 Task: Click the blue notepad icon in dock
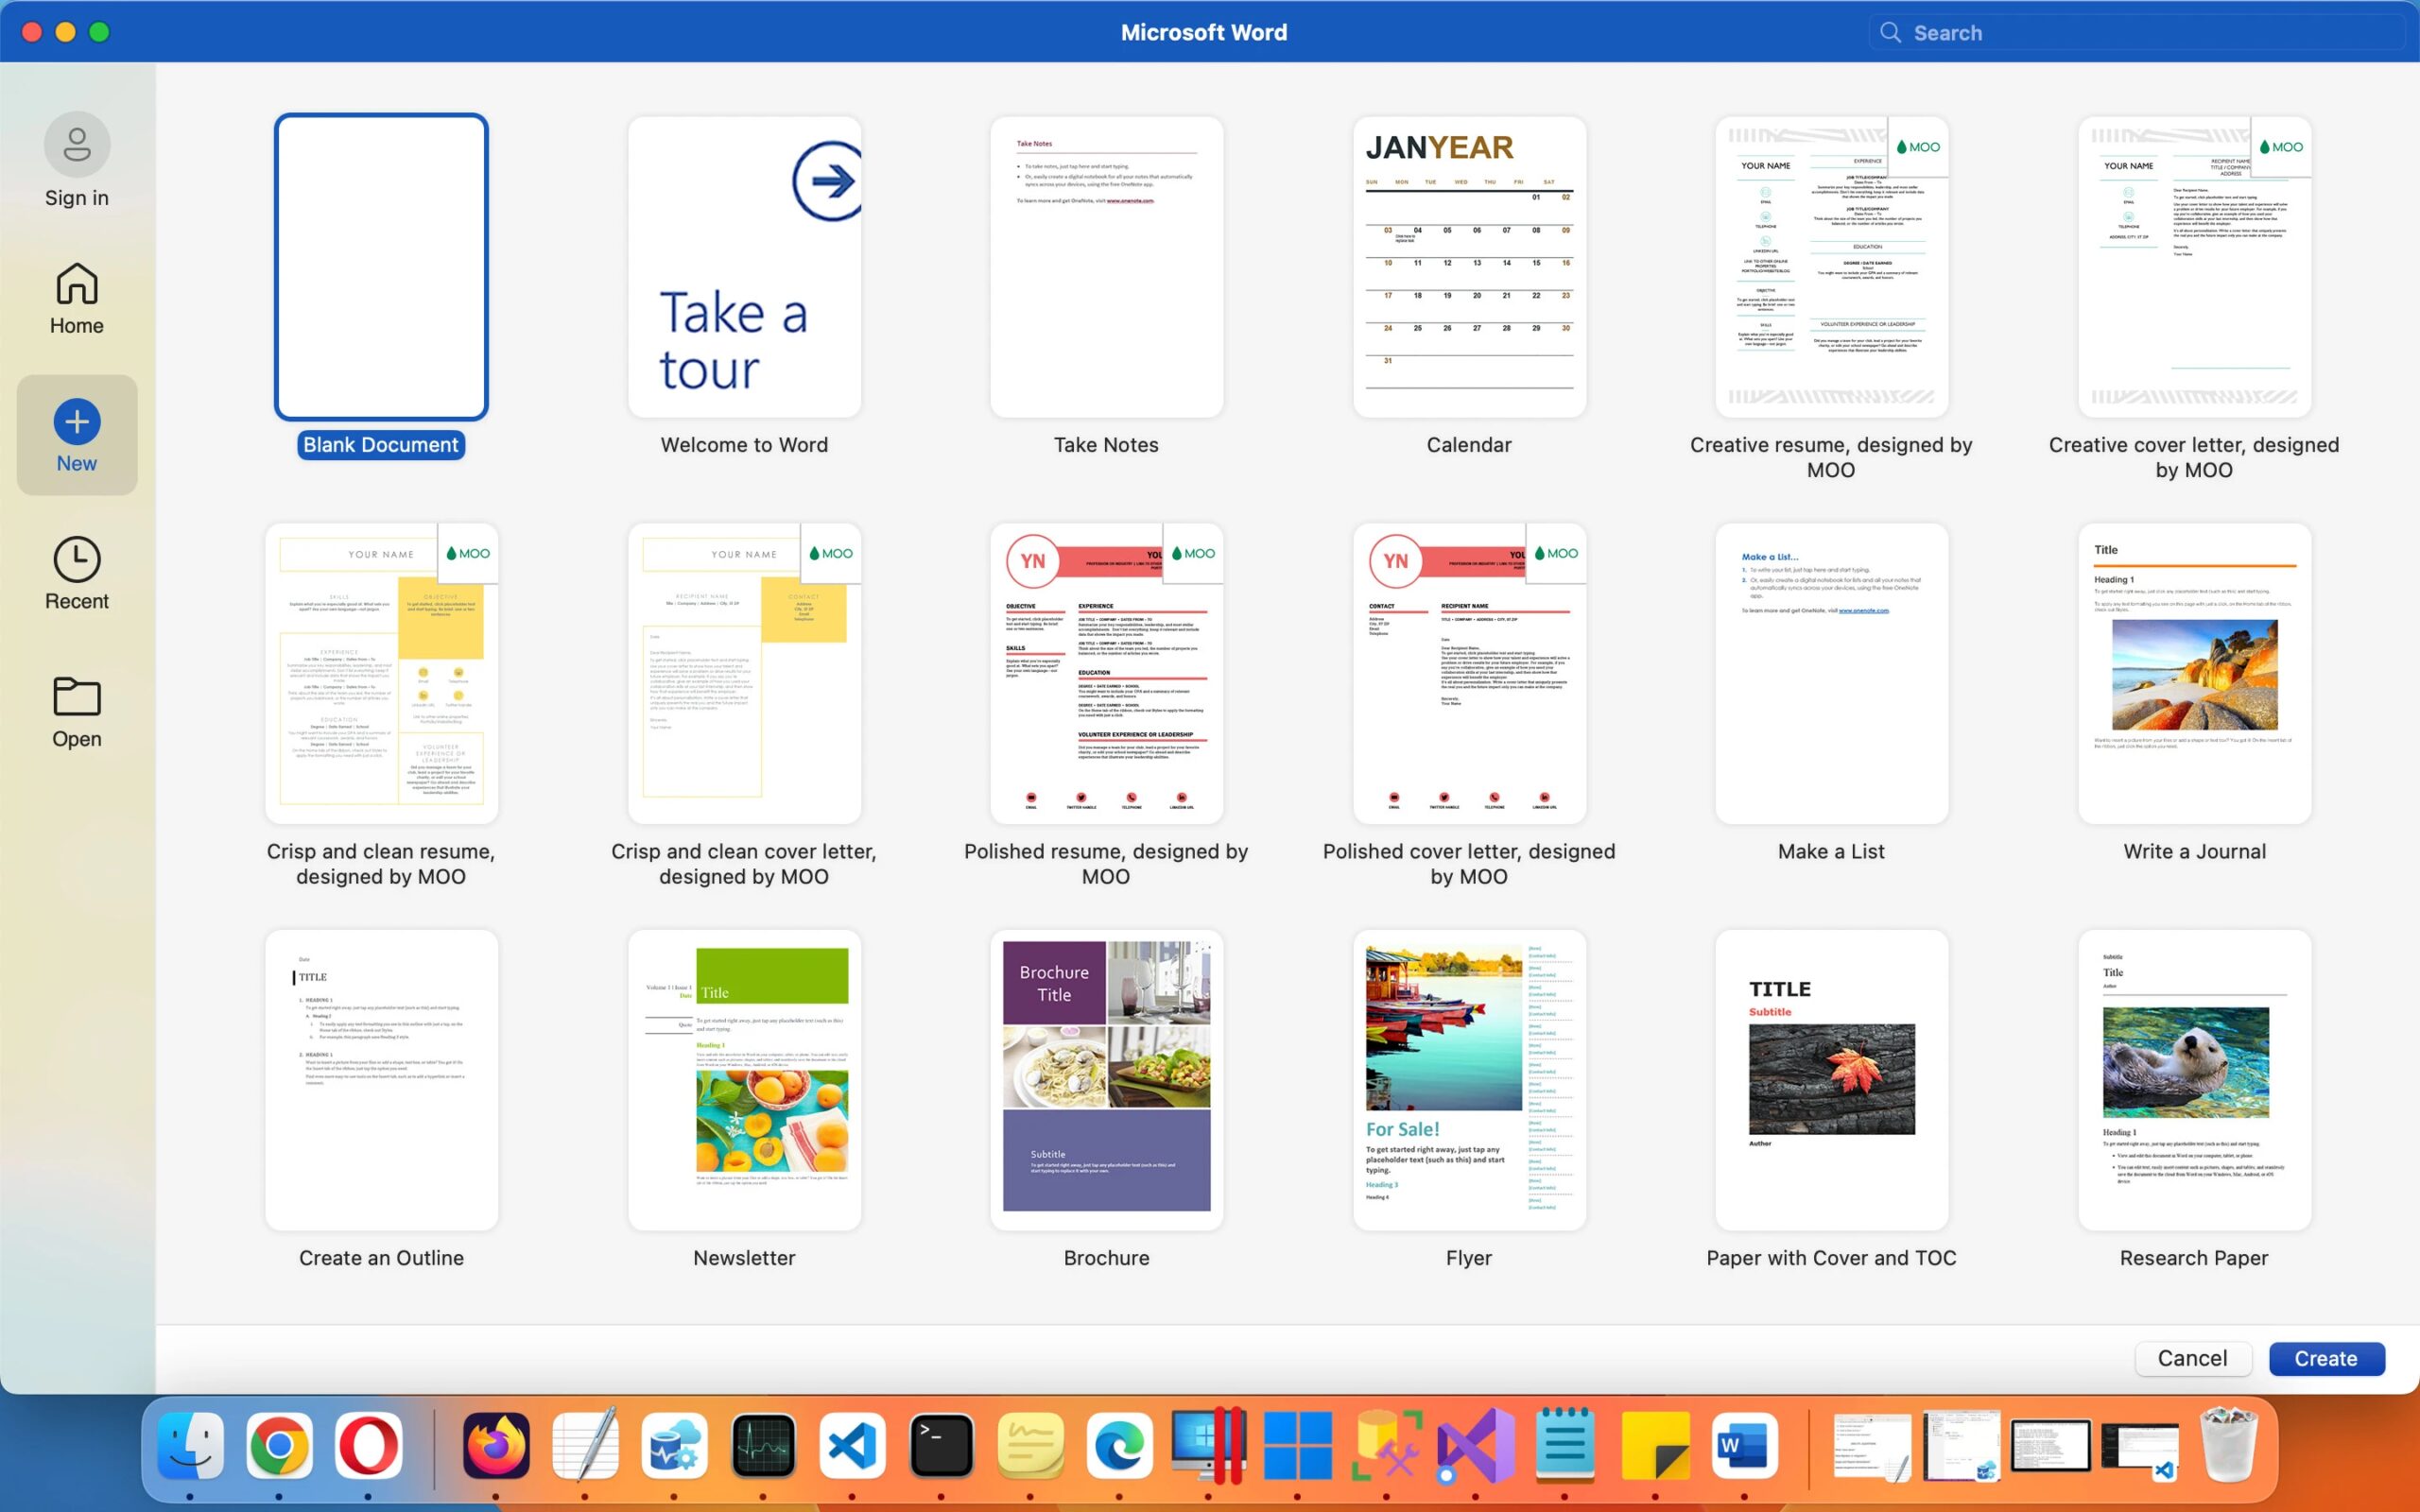pos(1564,1446)
